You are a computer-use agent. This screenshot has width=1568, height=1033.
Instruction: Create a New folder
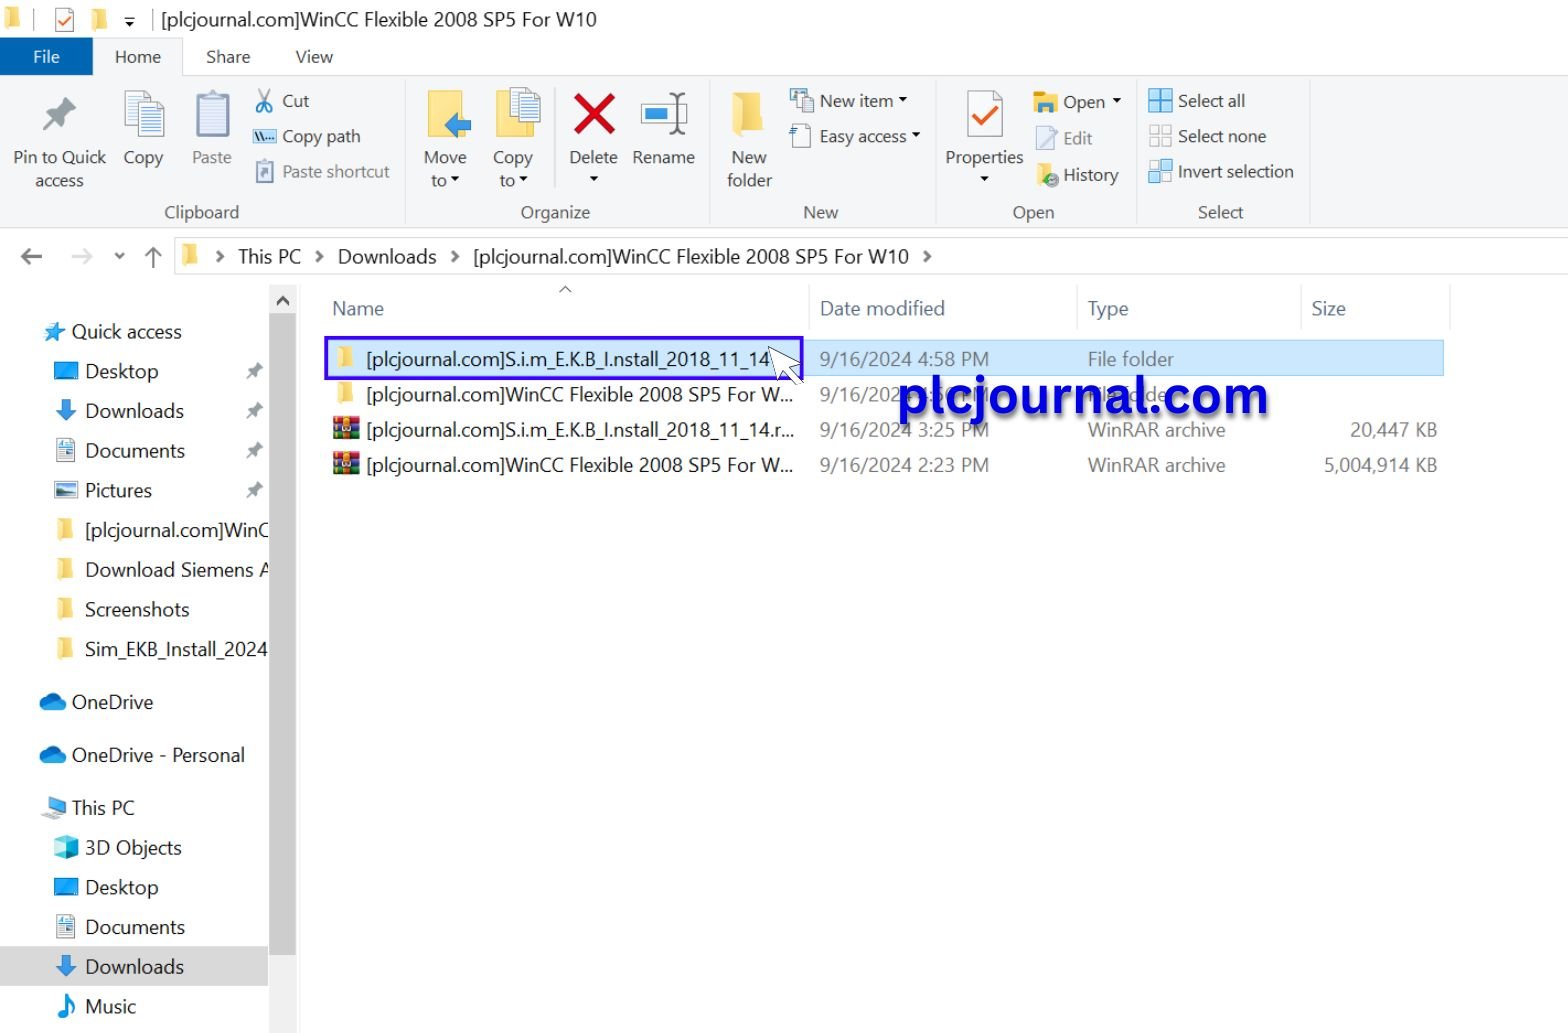pyautogui.click(x=749, y=139)
